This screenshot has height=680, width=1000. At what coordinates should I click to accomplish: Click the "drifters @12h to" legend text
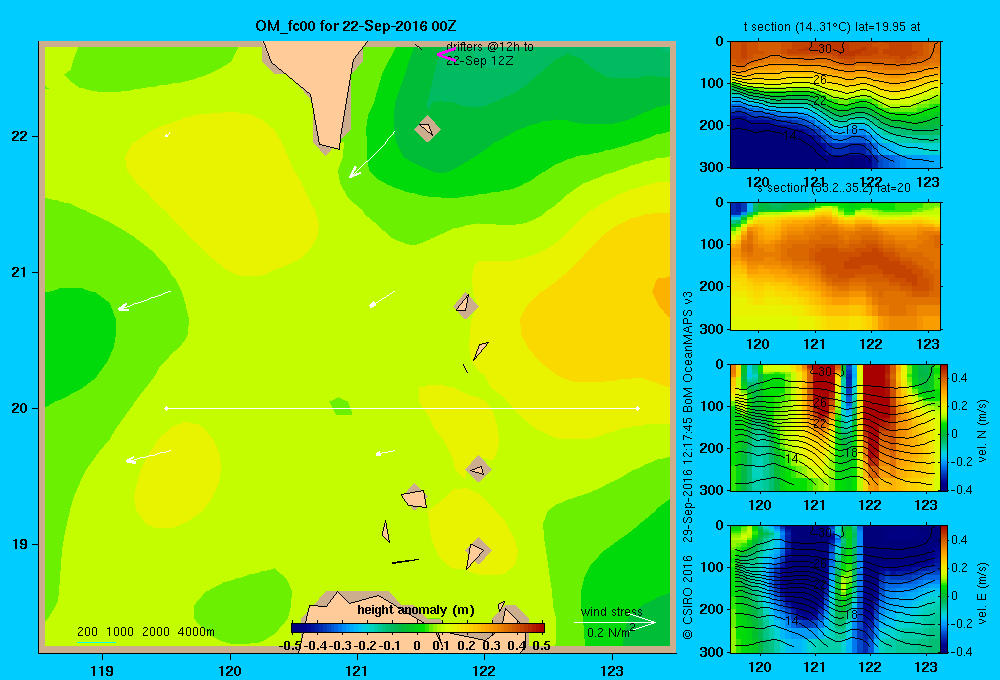[x=490, y=47]
